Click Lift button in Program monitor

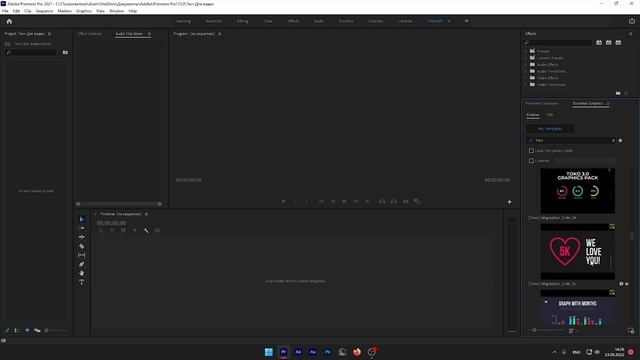point(382,201)
